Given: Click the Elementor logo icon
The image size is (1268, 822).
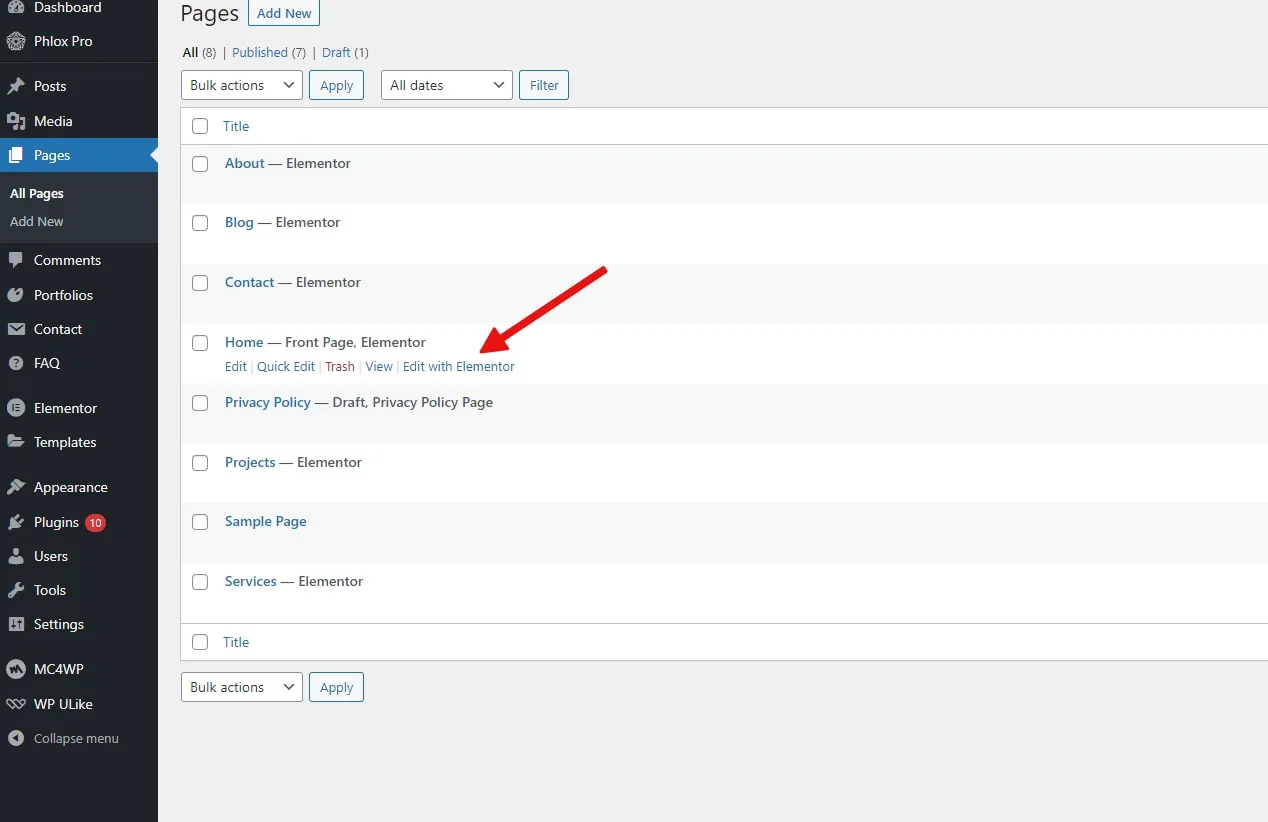Looking at the screenshot, I should click(x=16, y=408).
